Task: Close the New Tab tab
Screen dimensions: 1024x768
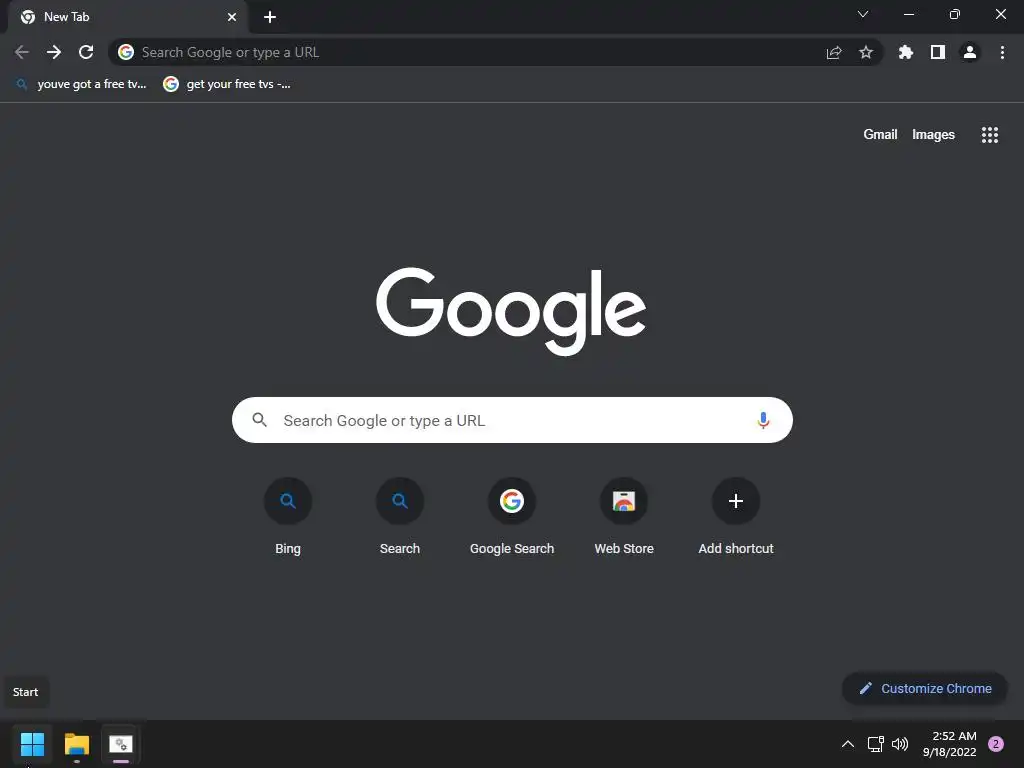Action: pos(232,17)
